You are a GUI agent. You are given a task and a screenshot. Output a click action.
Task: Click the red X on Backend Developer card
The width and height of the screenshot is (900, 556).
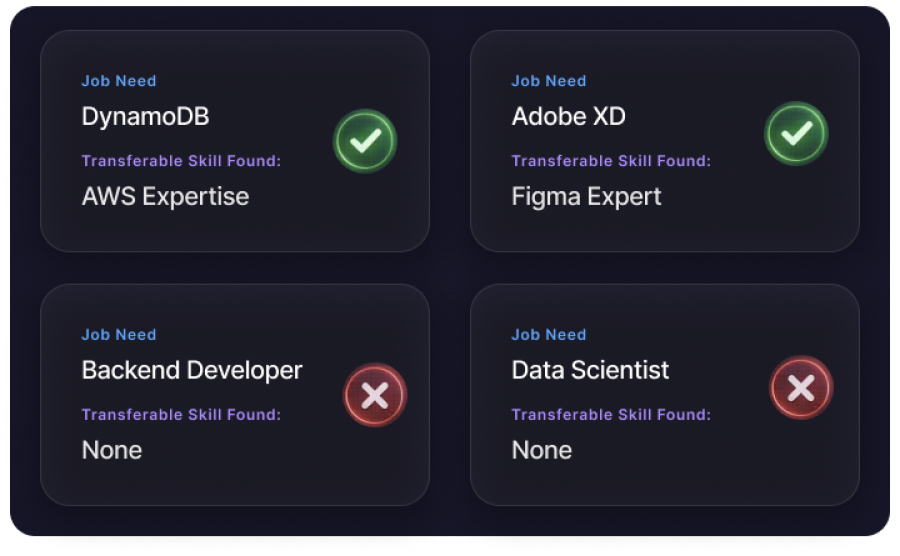pyautogui.click(x=375, y=396)
